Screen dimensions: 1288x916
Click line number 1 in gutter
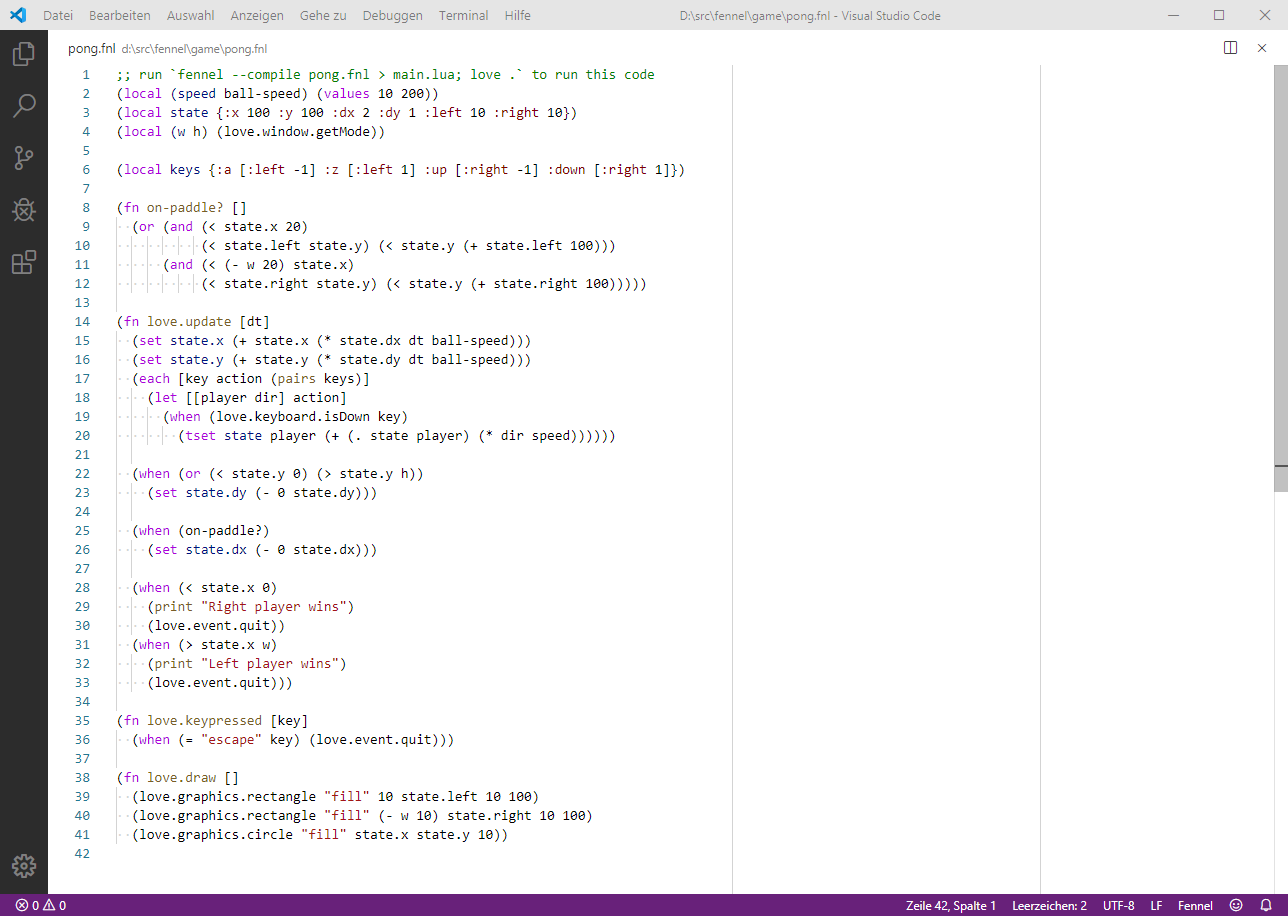(x=86, y=74)
